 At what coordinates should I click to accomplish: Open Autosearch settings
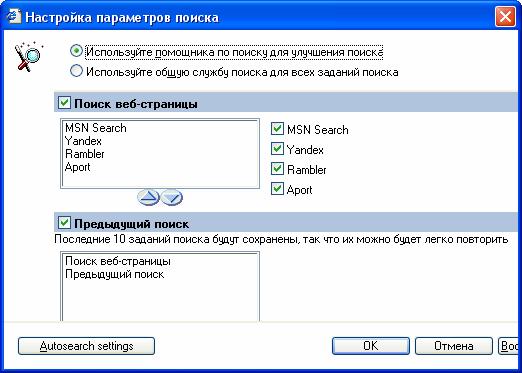tap(86, 346)
